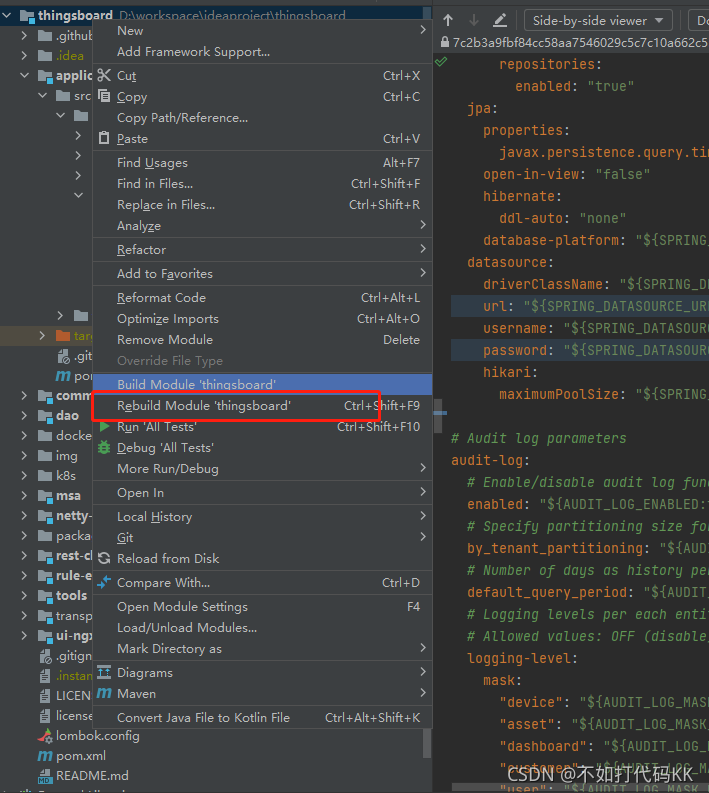Expand the dao module
This screenshot has width=709, height=793.
click(x=24, y=415)
